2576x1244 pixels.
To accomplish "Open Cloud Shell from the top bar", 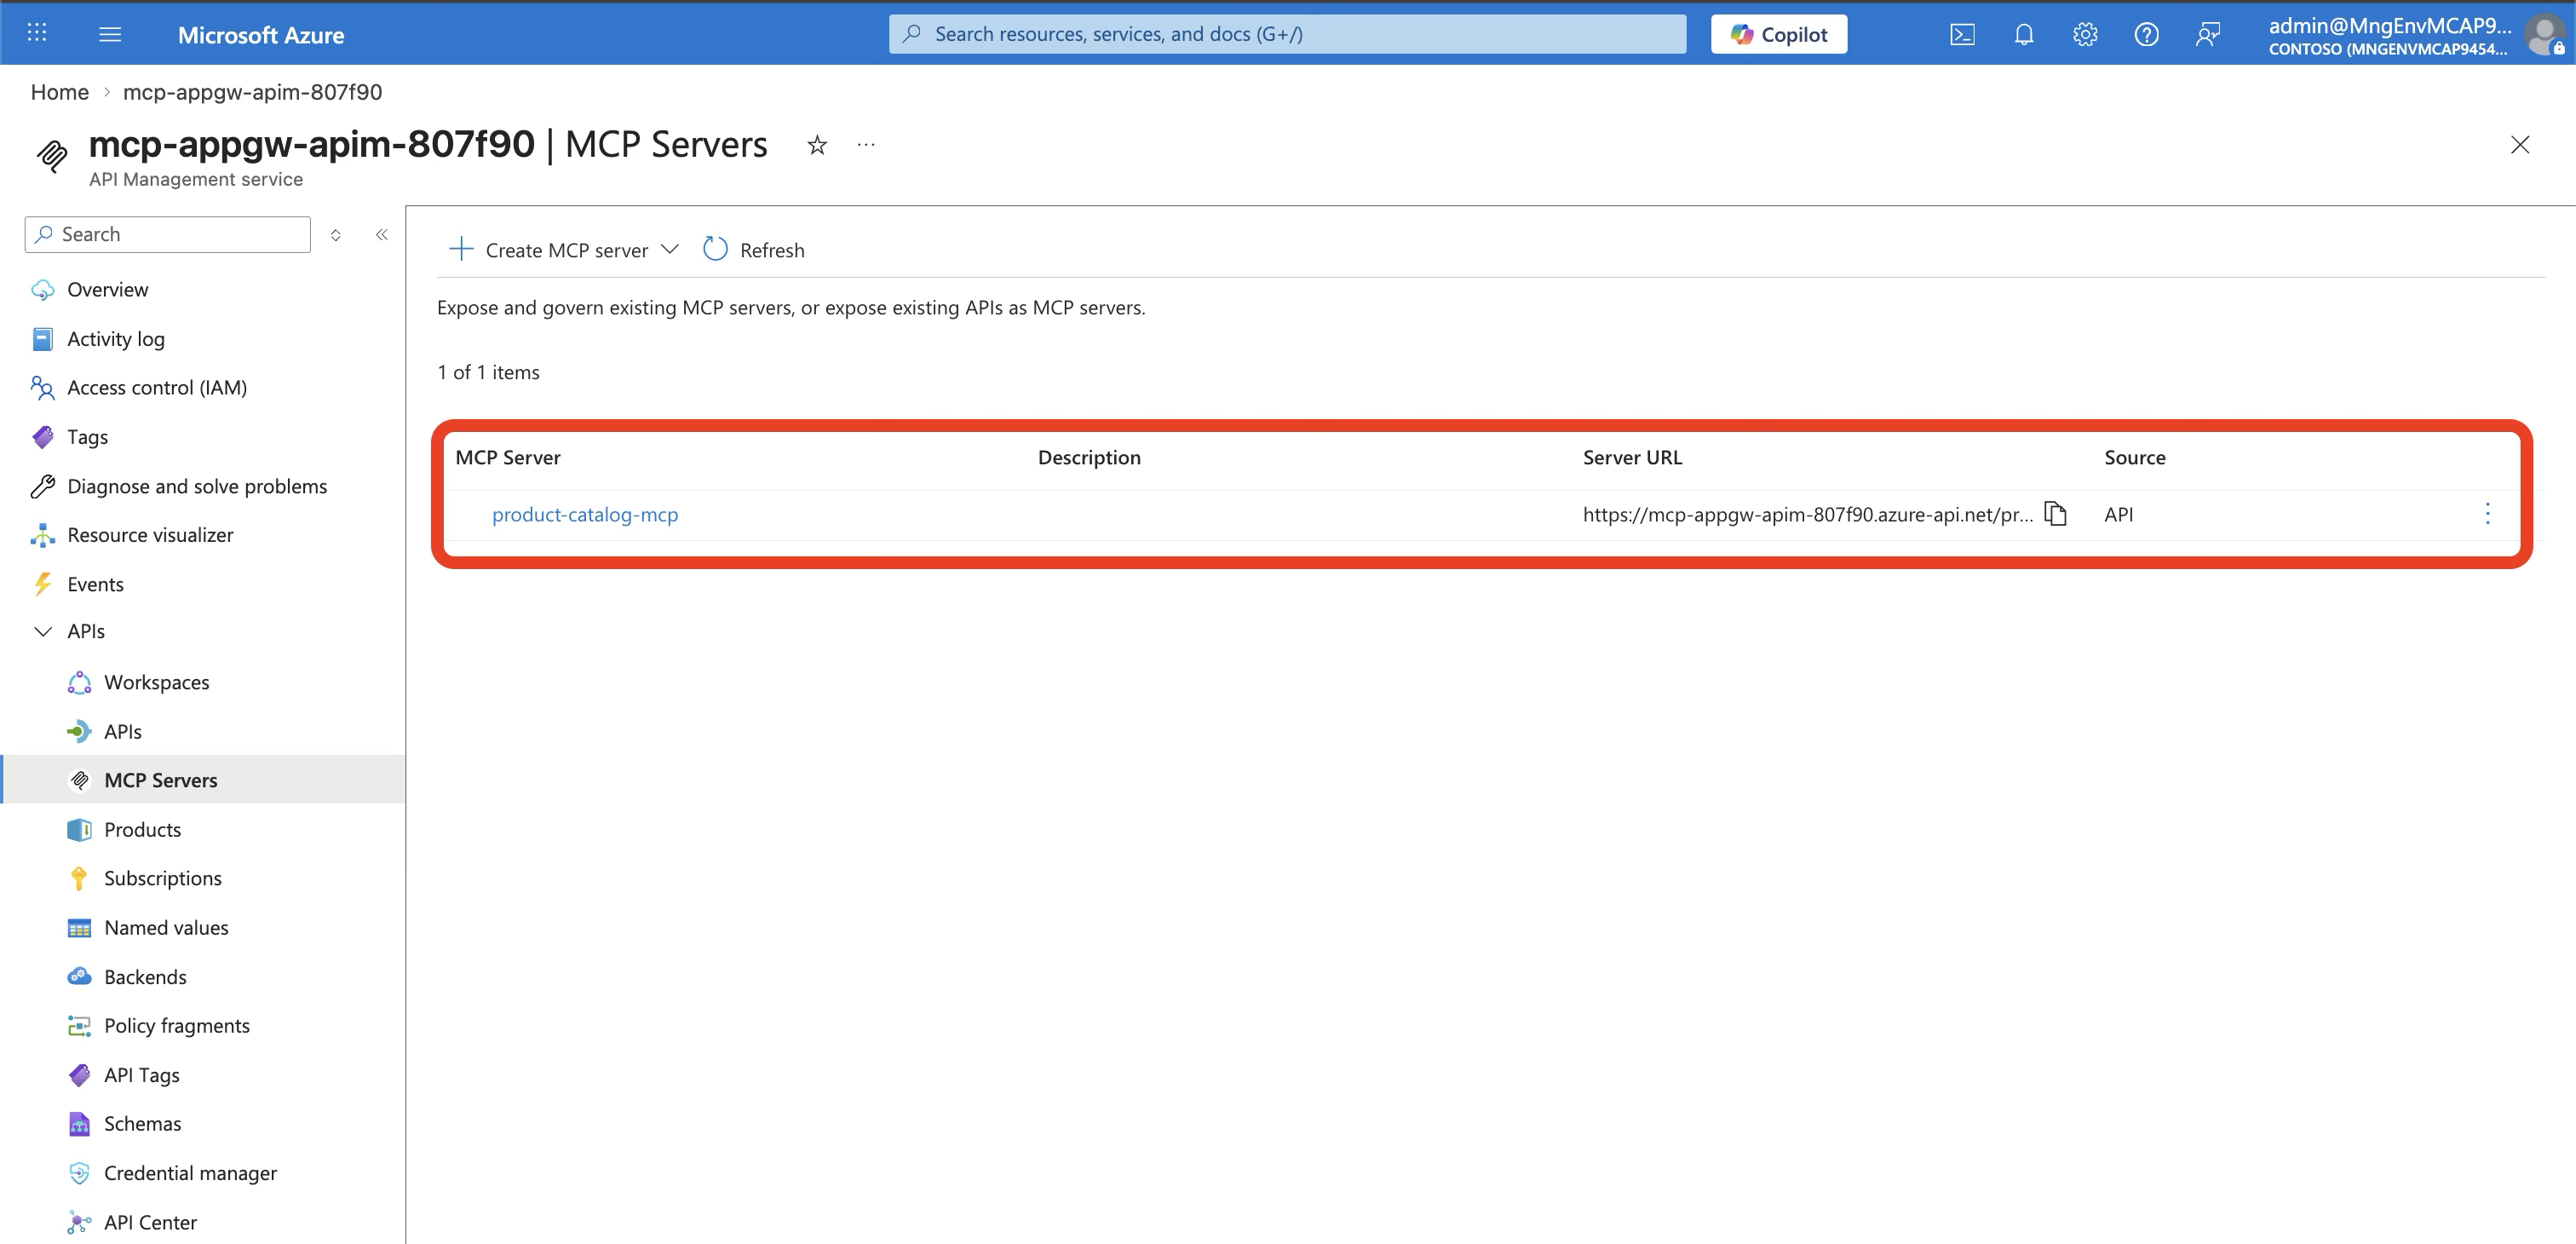I will click(1962, 35).
